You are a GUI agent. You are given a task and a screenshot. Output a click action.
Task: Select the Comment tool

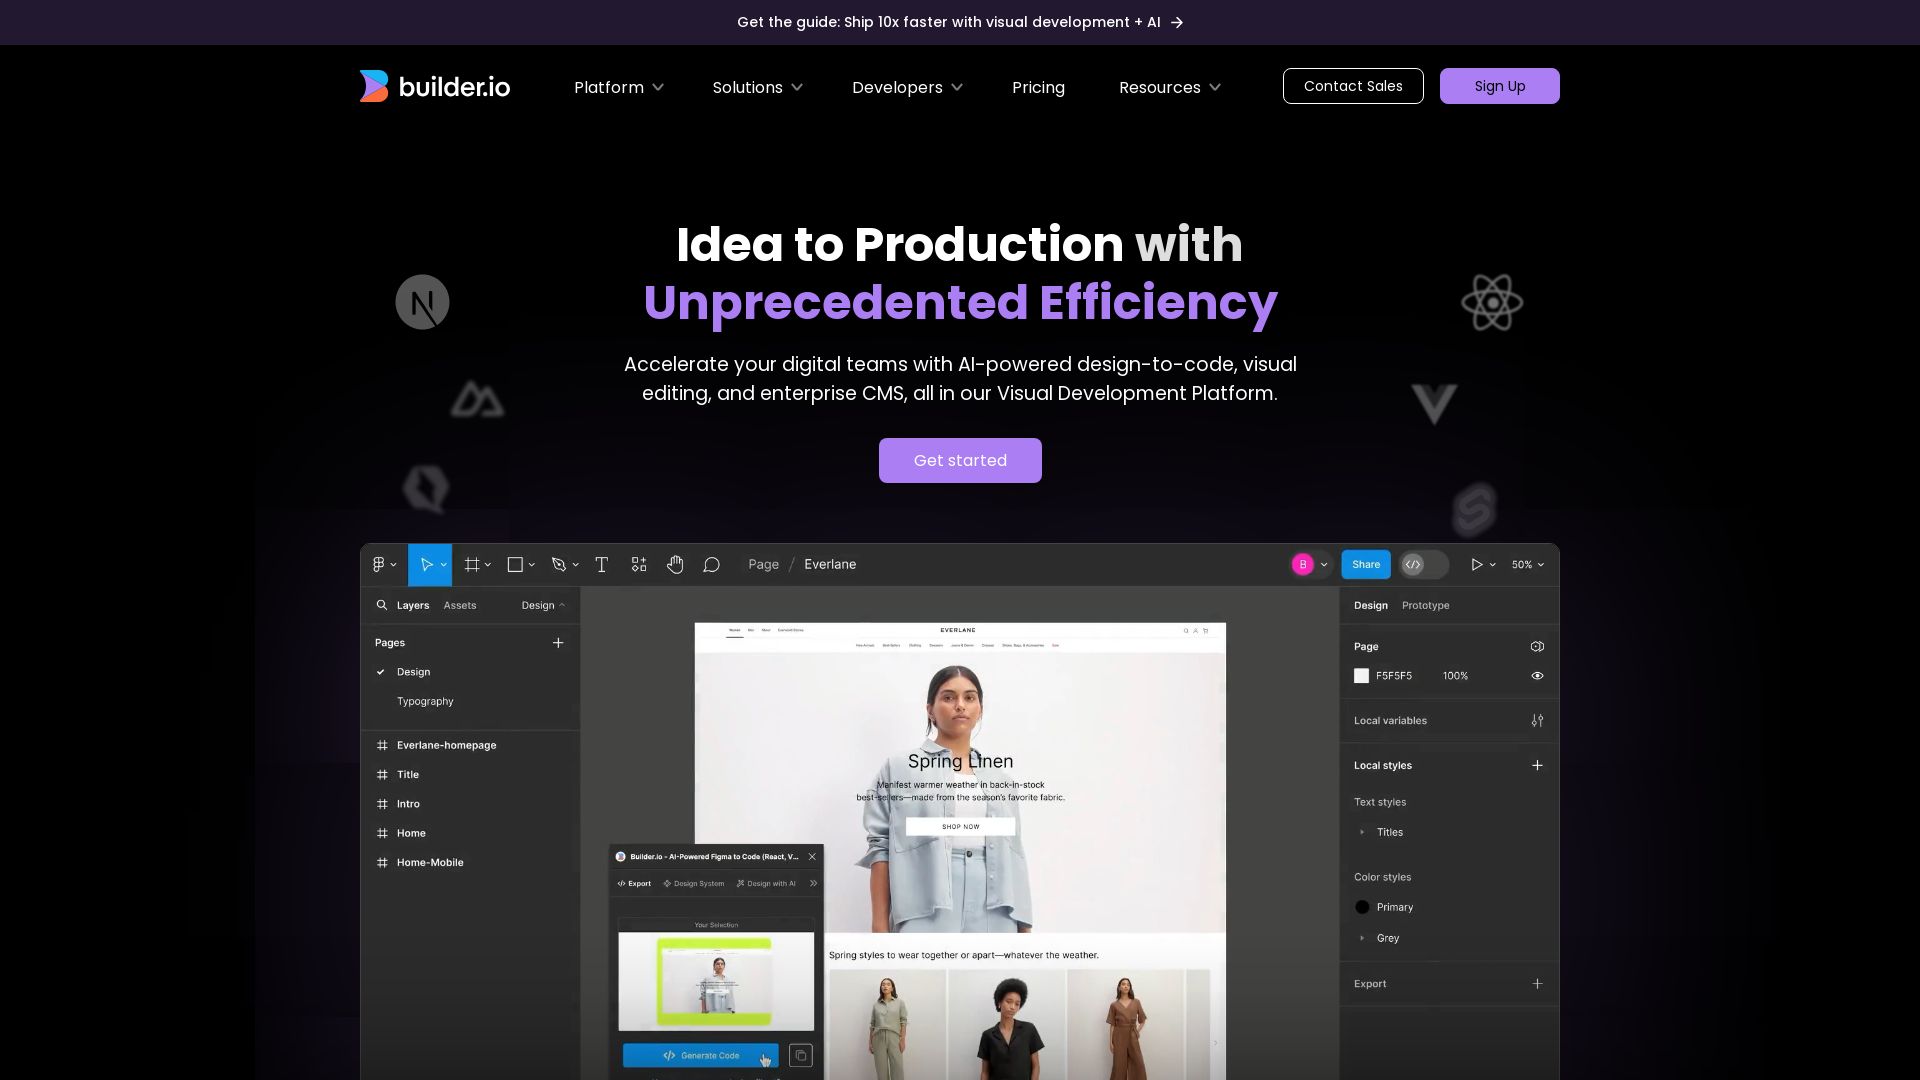tap(711, 565)
